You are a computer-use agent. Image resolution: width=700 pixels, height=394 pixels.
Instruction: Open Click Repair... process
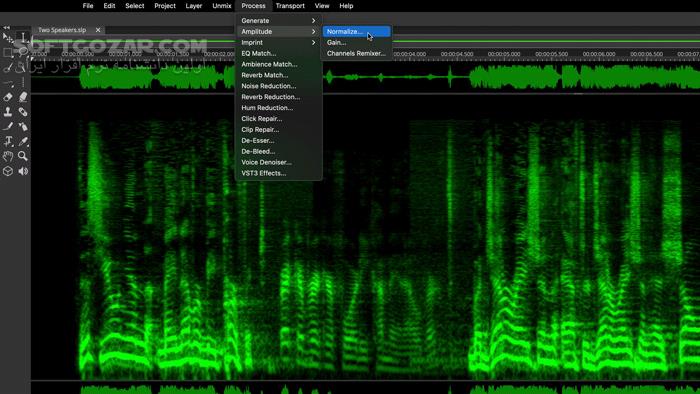[279, 119]
